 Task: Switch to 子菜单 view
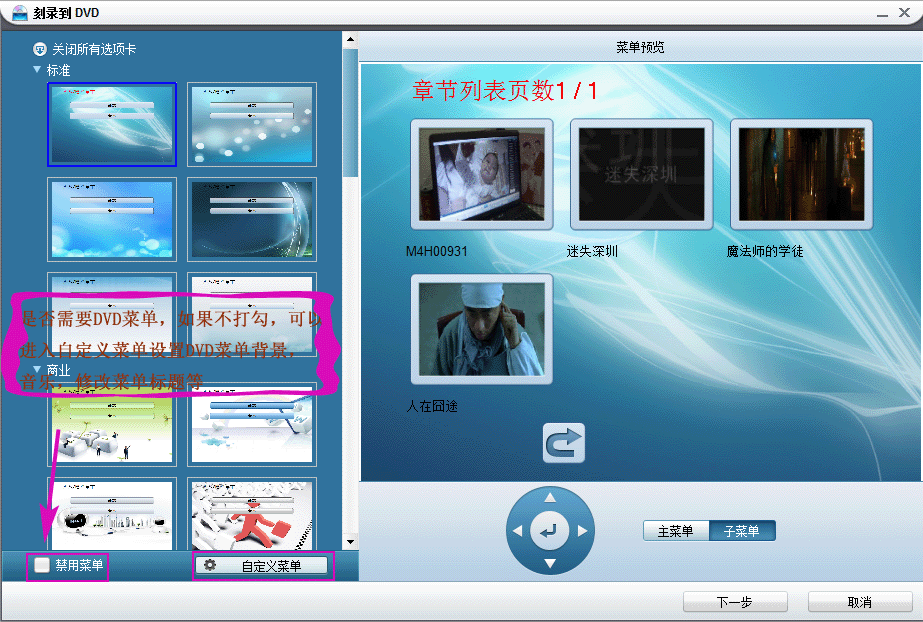click(741, 531)
